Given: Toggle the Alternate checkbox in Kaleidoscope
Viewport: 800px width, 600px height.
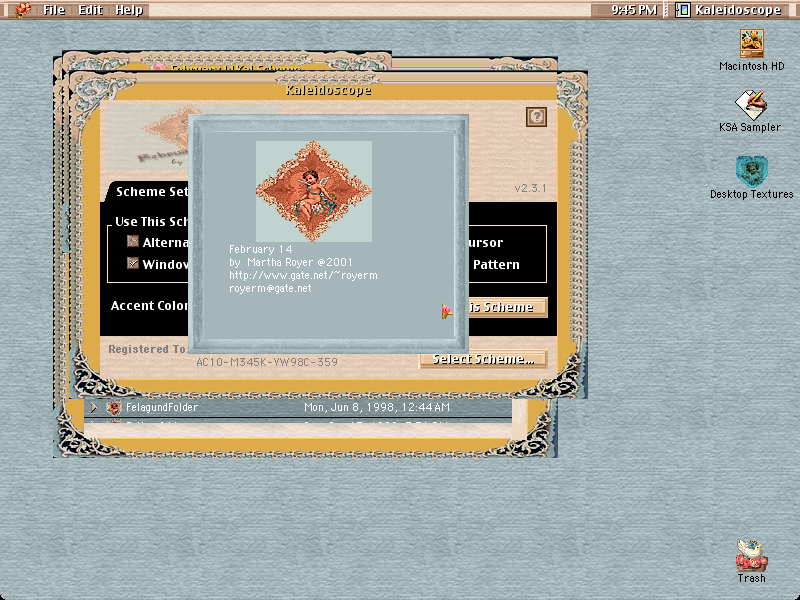Looking at the screenshot, I should 133,241.
